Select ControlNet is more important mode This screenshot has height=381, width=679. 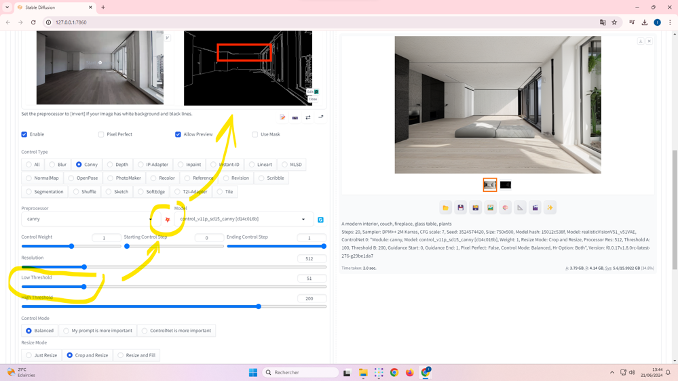[176, 330]
